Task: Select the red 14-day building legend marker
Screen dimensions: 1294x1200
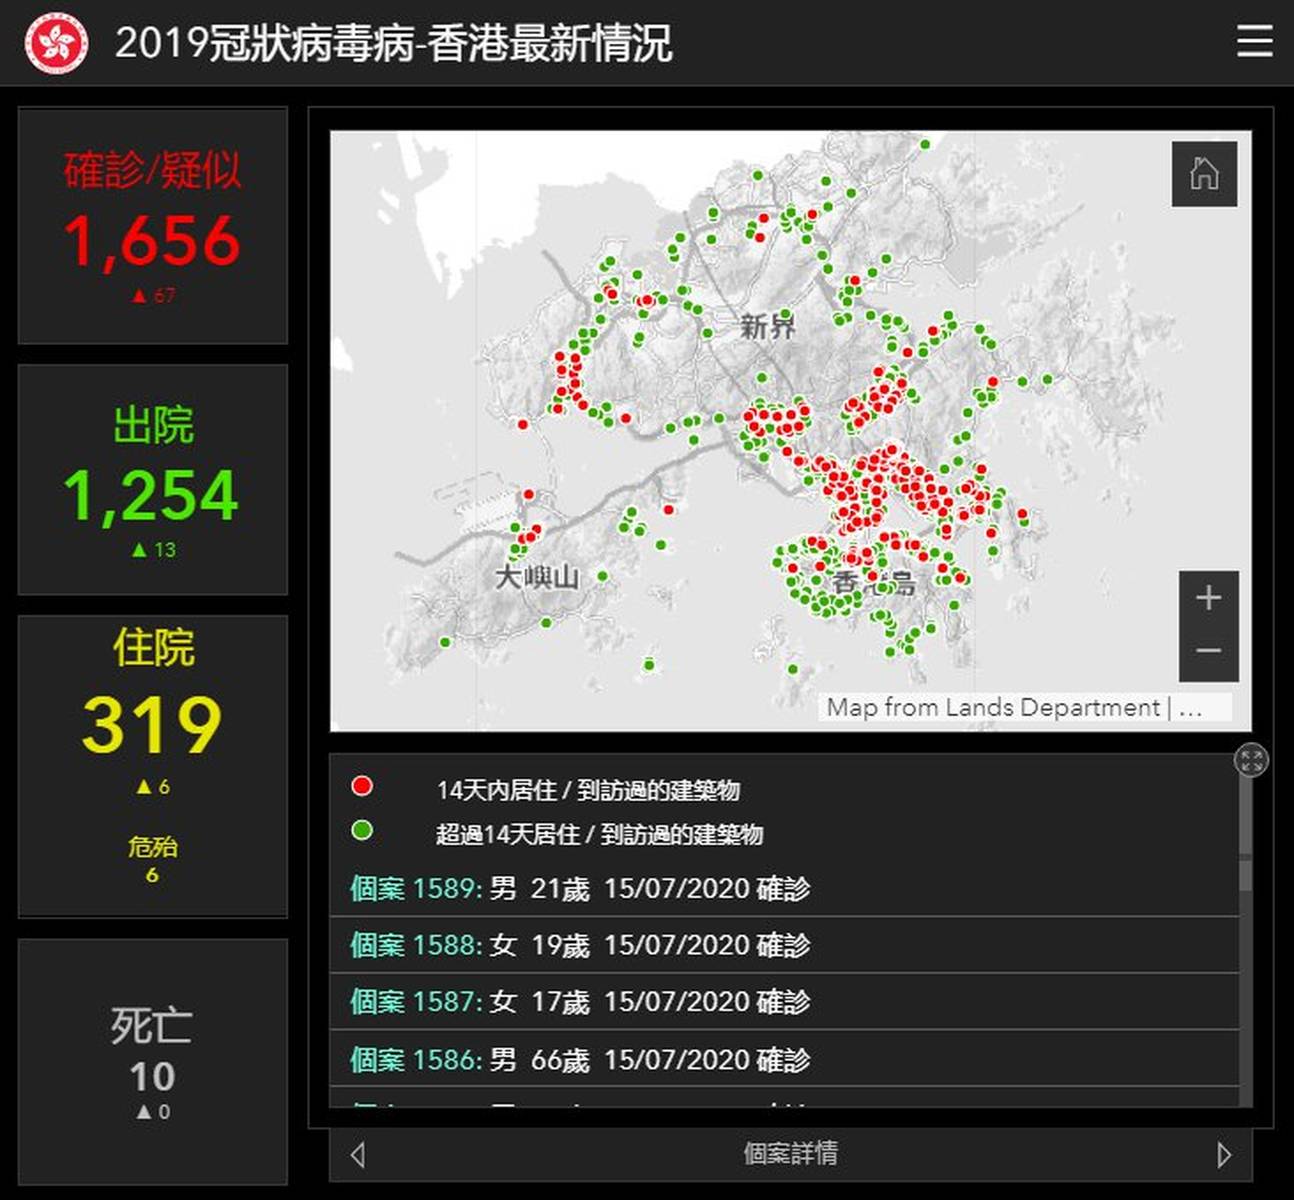Action: pos(361,786)
